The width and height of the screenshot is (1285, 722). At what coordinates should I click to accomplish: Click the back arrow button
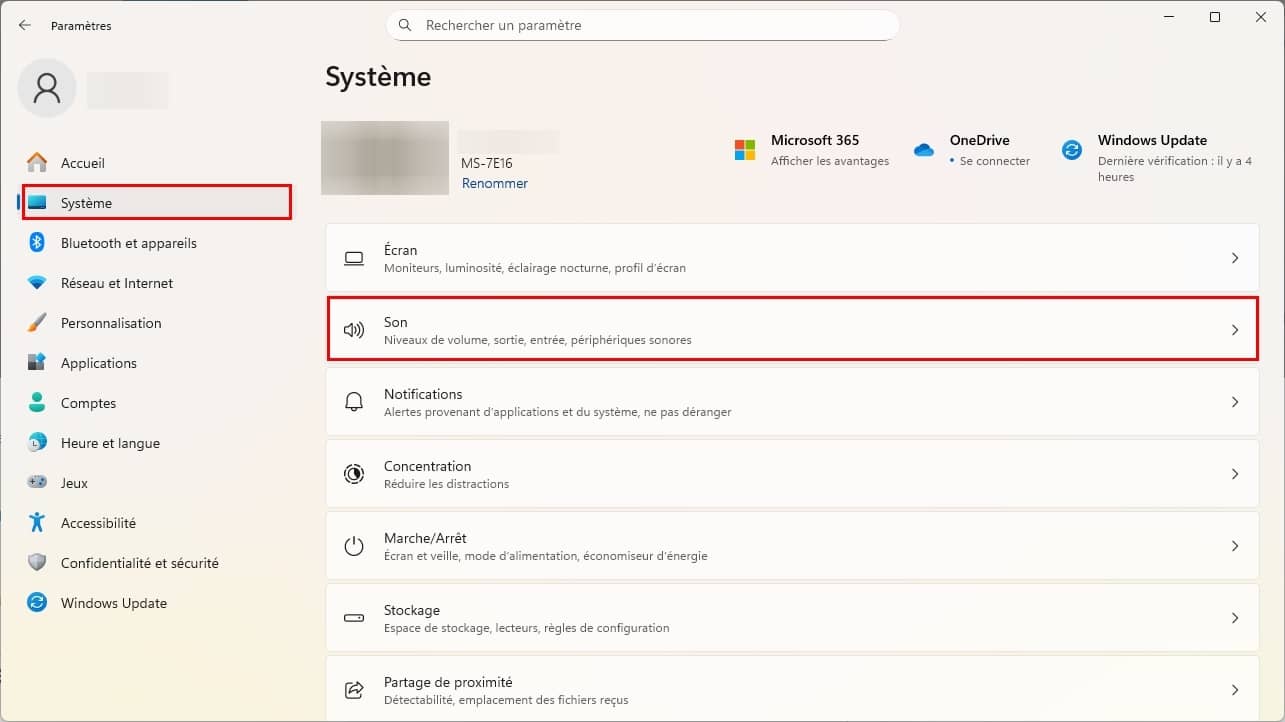coord(25,25)
